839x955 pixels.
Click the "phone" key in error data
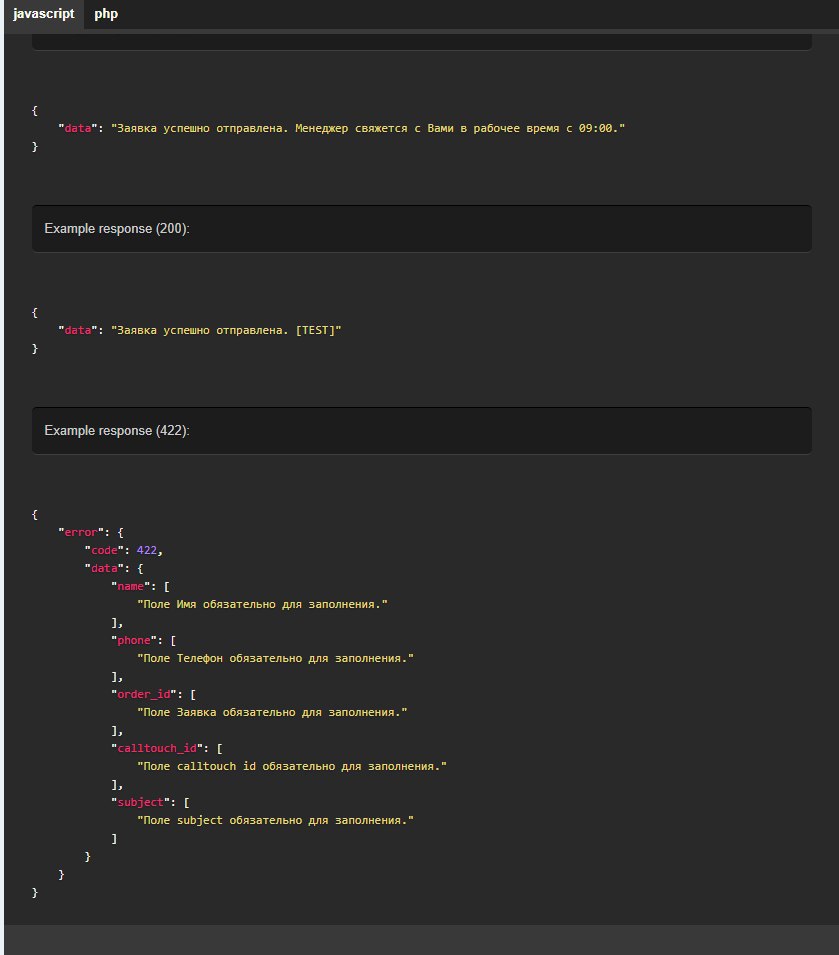click(x=134, y=640)
